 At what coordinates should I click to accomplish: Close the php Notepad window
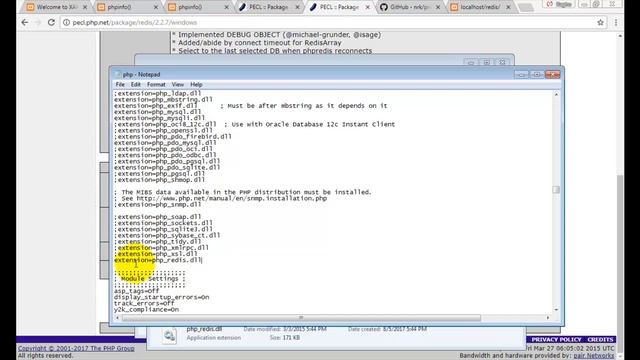552,74
